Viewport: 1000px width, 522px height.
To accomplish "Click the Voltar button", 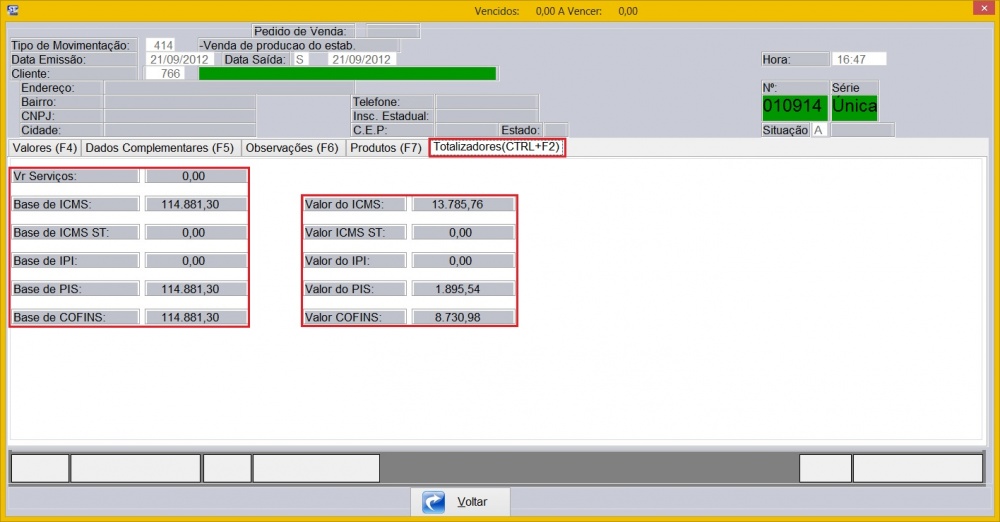I will click(461, 502).
